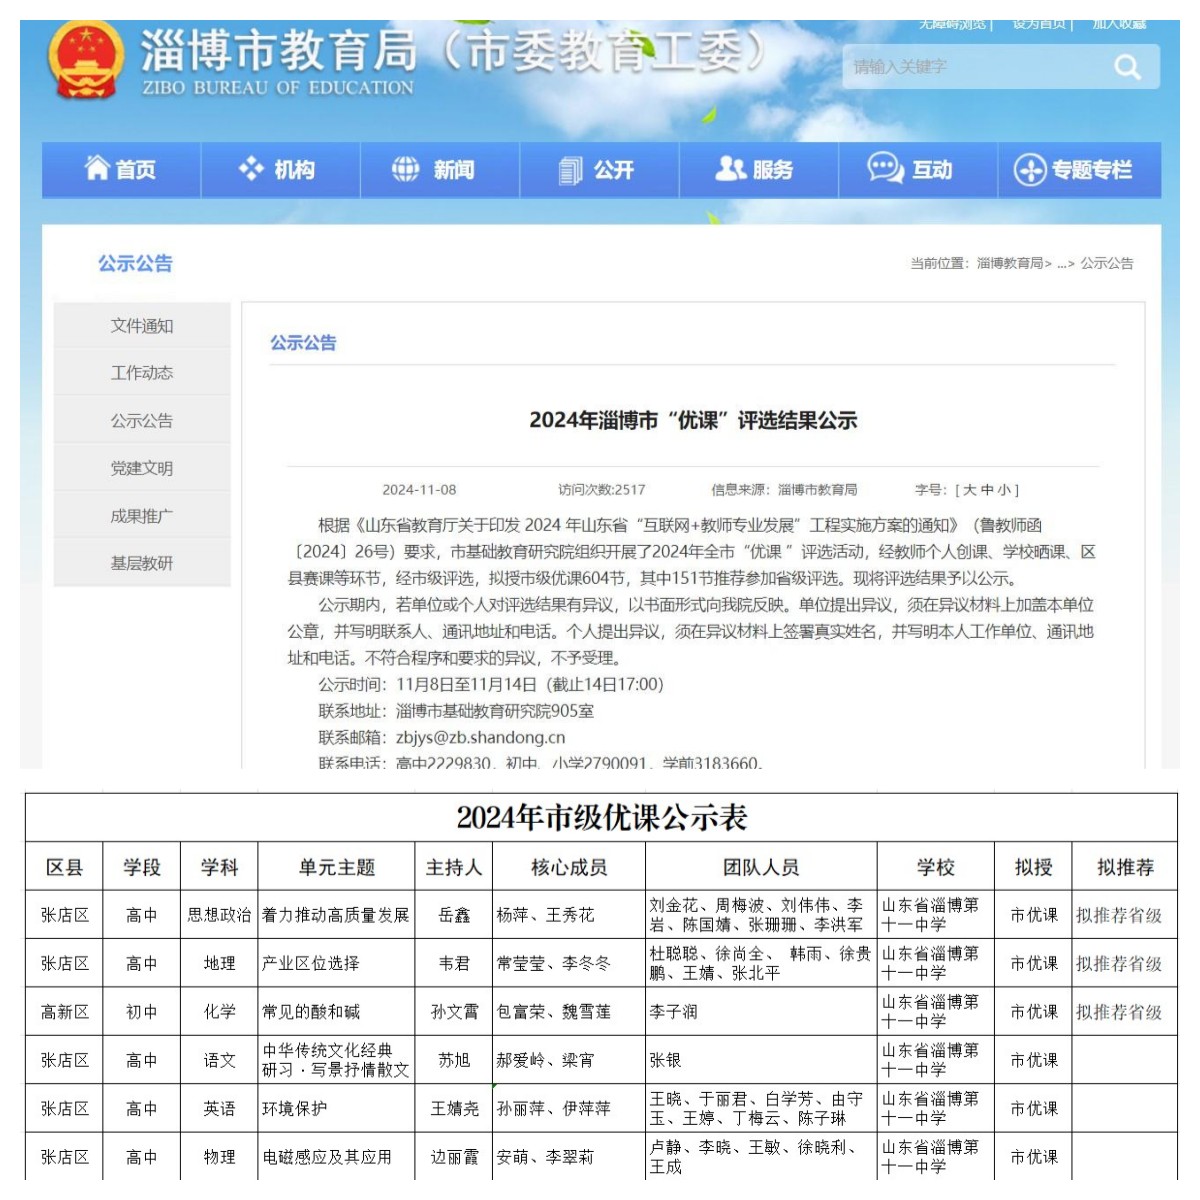This screenshot has height=1200, width=1200.
Task: Click the table title 2024年市级优课公示表
Action: (602, 818)
